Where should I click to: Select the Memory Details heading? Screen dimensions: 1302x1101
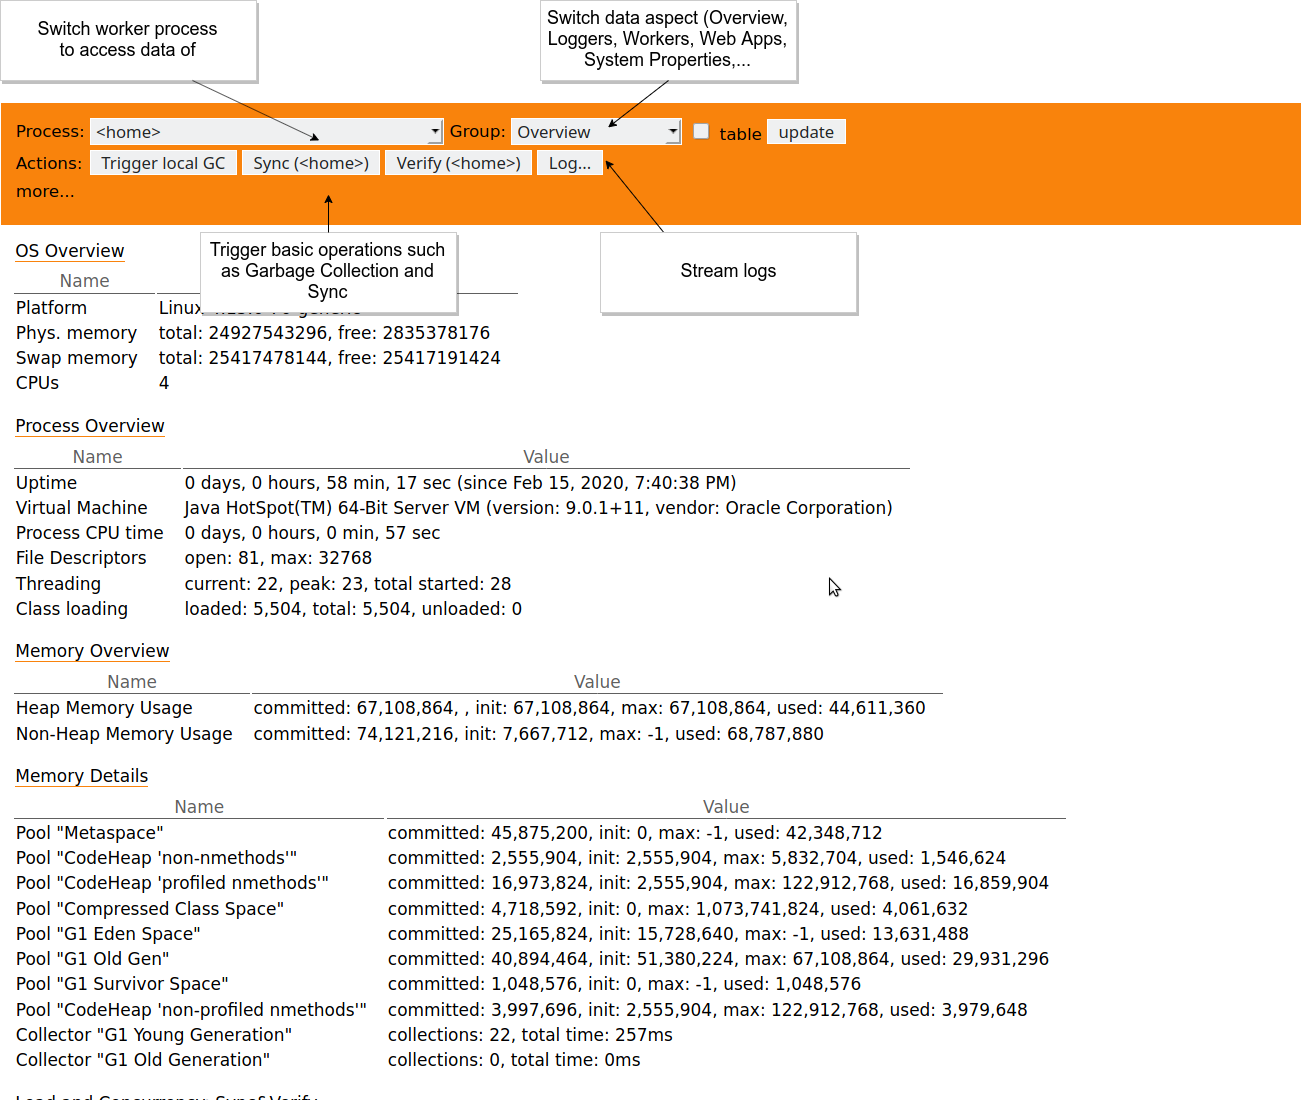82,776
